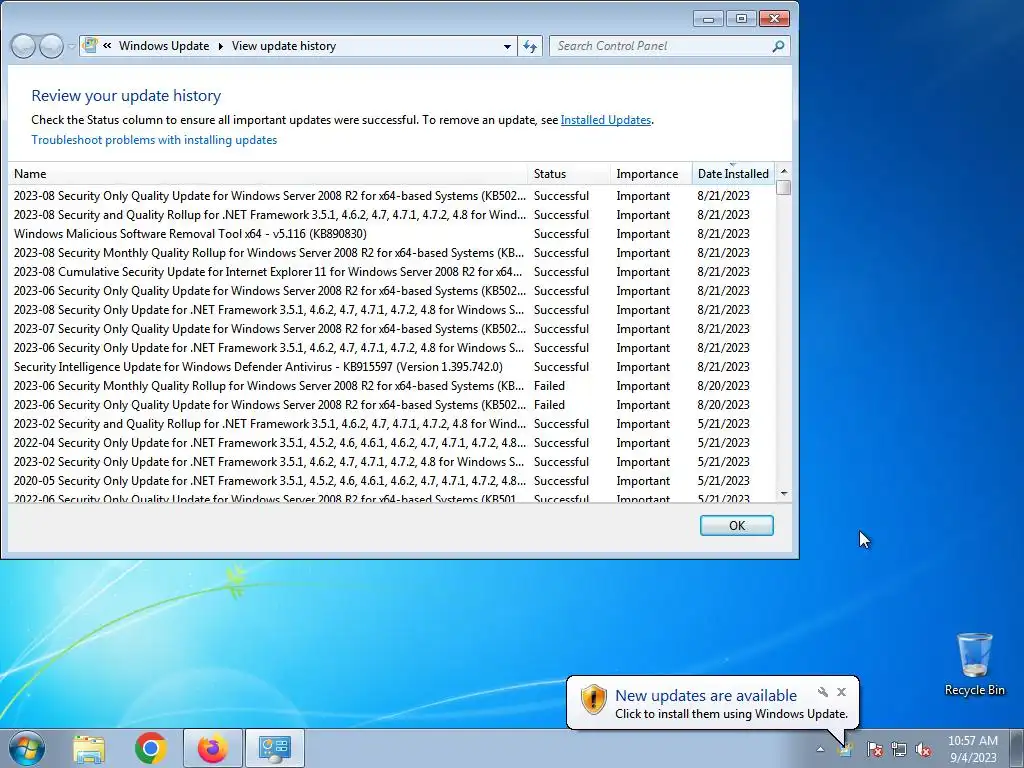This screenshot has height=768, width=1024.
Task: Sort by the Date Installed column header
Action: click(733, 174)
